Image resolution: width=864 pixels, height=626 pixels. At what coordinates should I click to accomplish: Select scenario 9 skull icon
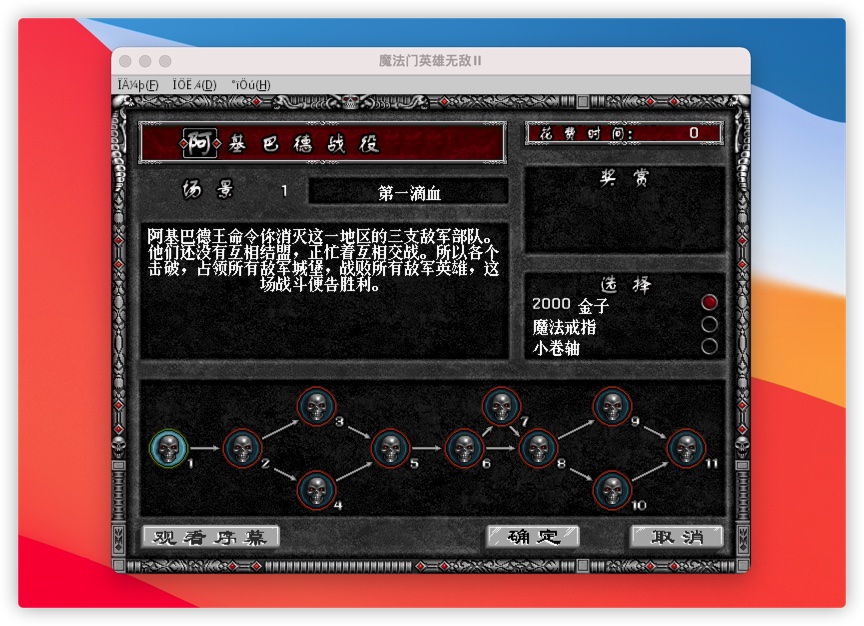click(612, 406)
